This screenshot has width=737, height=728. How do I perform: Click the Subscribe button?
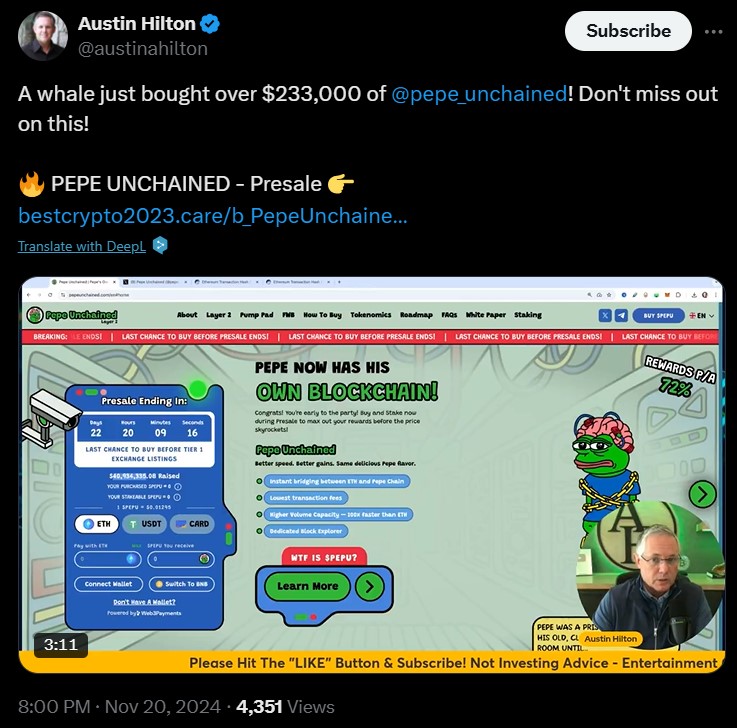coord(628,31)
